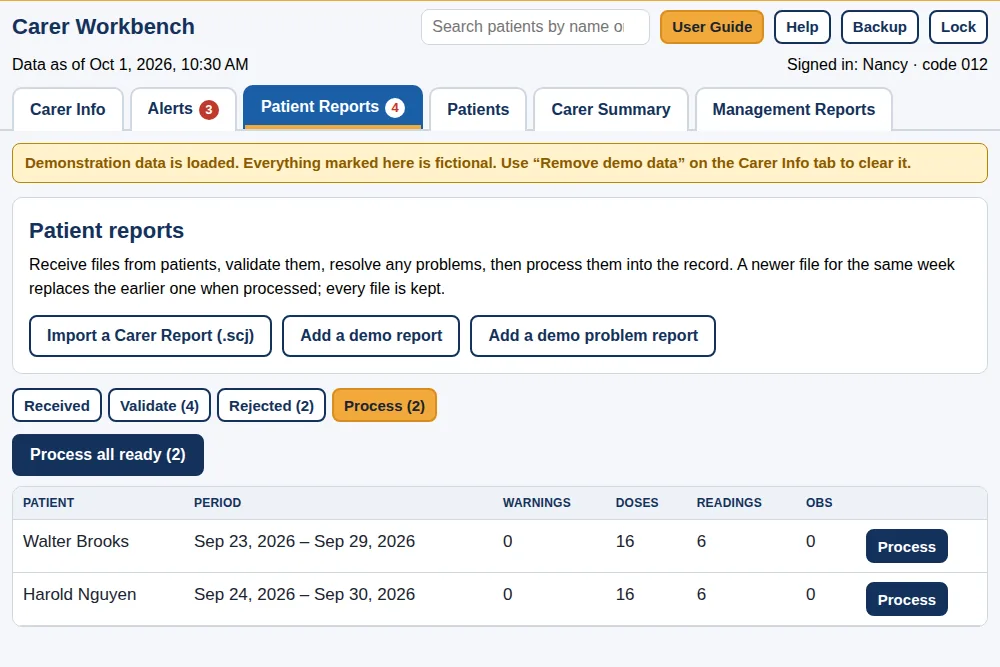
Task: Click Signed in: Nancy · code 012
Action: click(x=887, y=64)
